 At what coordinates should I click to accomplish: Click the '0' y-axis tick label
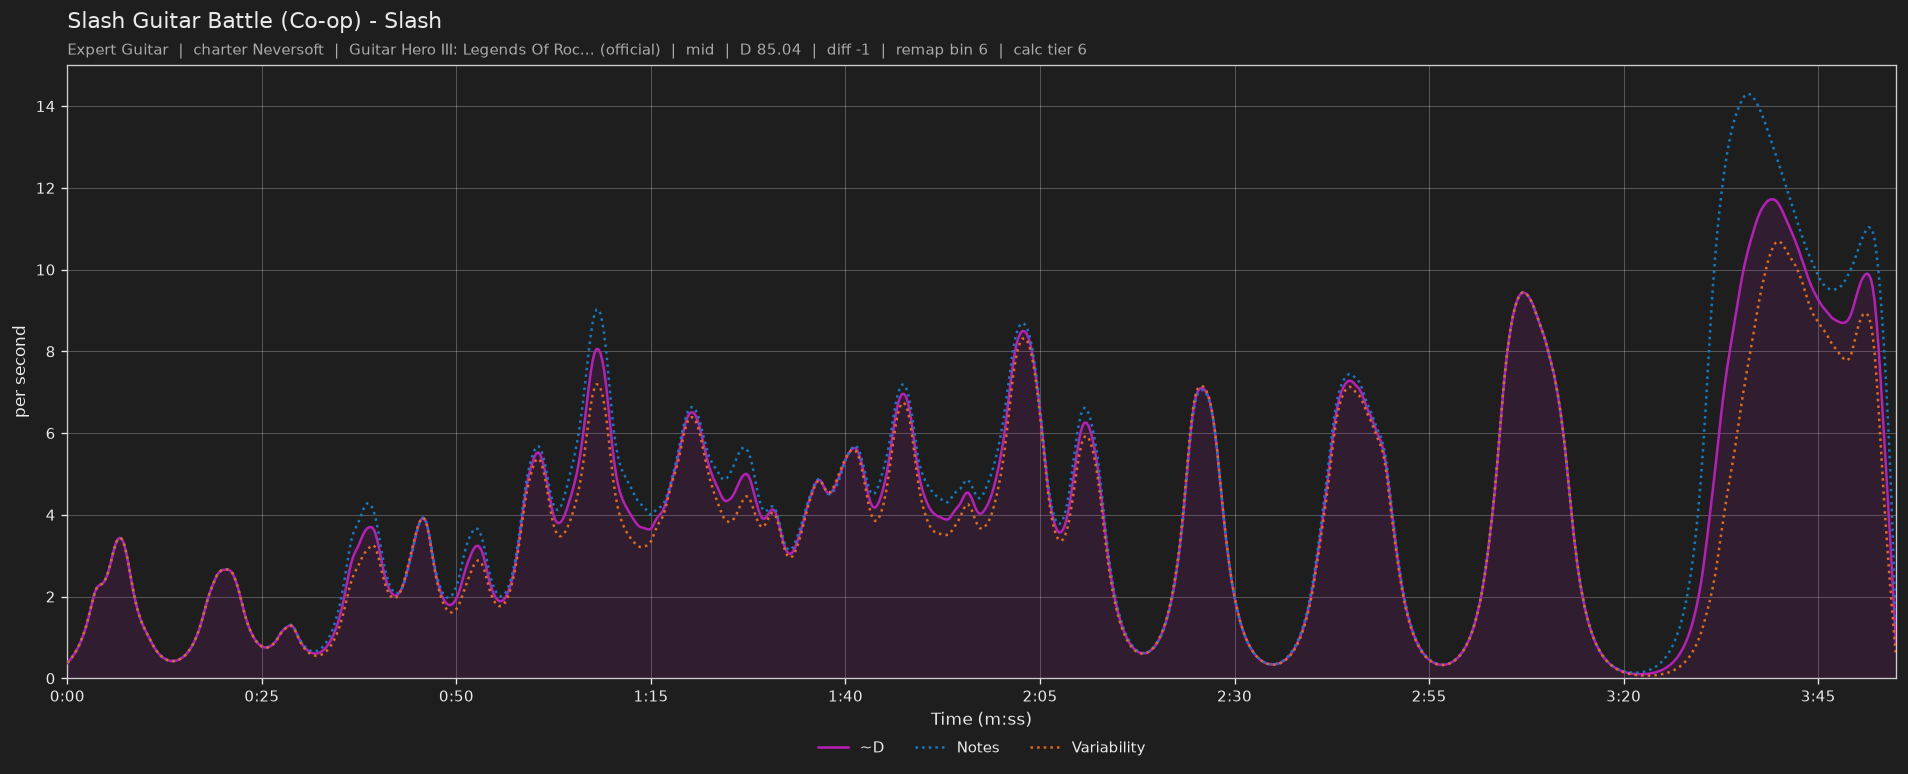click(51, 679)
